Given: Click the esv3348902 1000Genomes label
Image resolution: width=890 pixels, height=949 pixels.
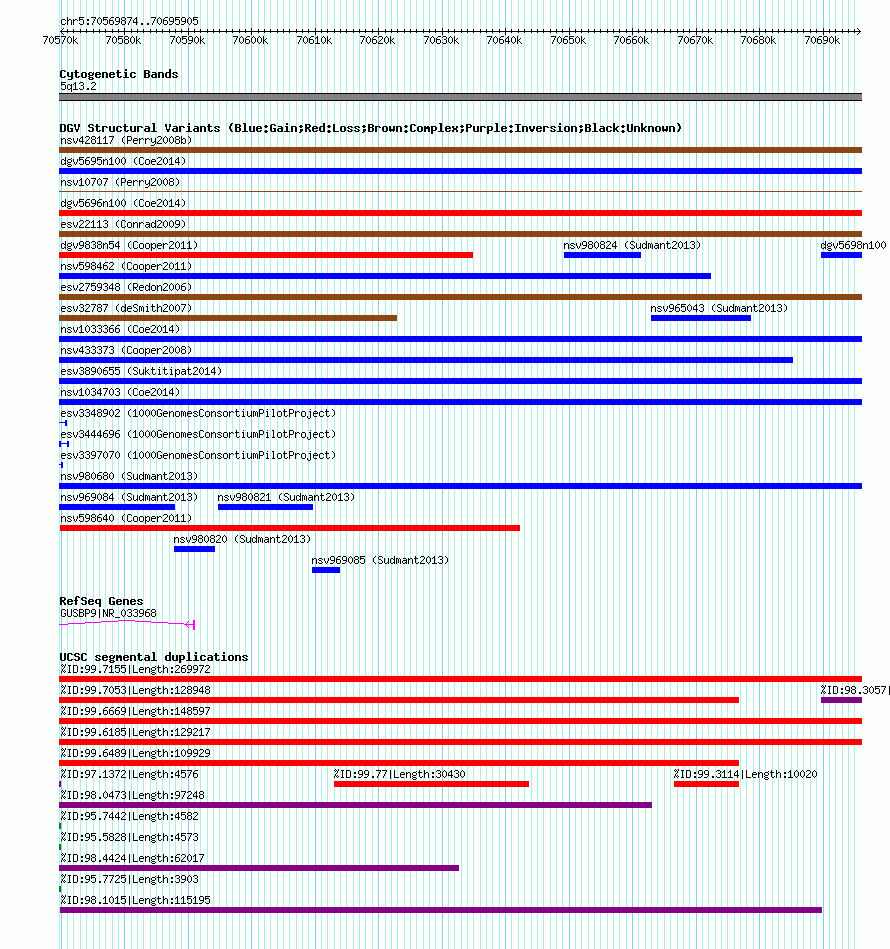Looking at the screenshot, I should point(198,413).
